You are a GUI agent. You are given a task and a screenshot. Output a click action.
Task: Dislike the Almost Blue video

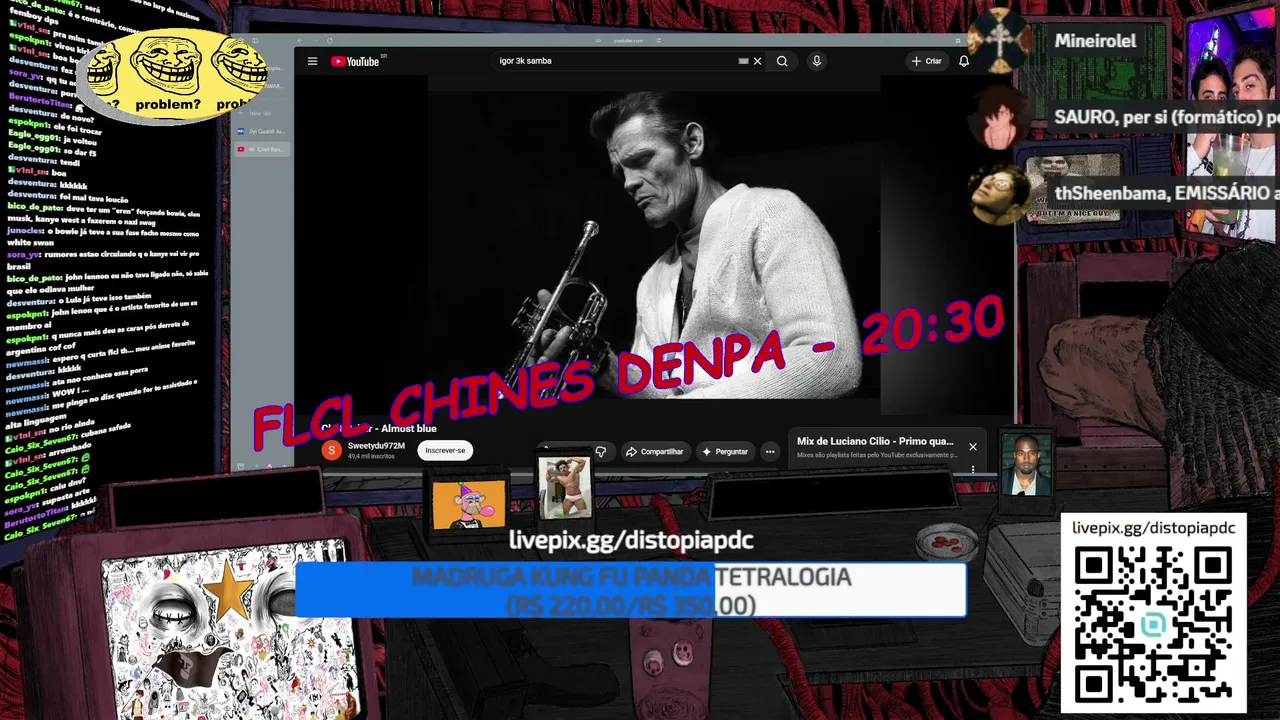click(600, 452)
